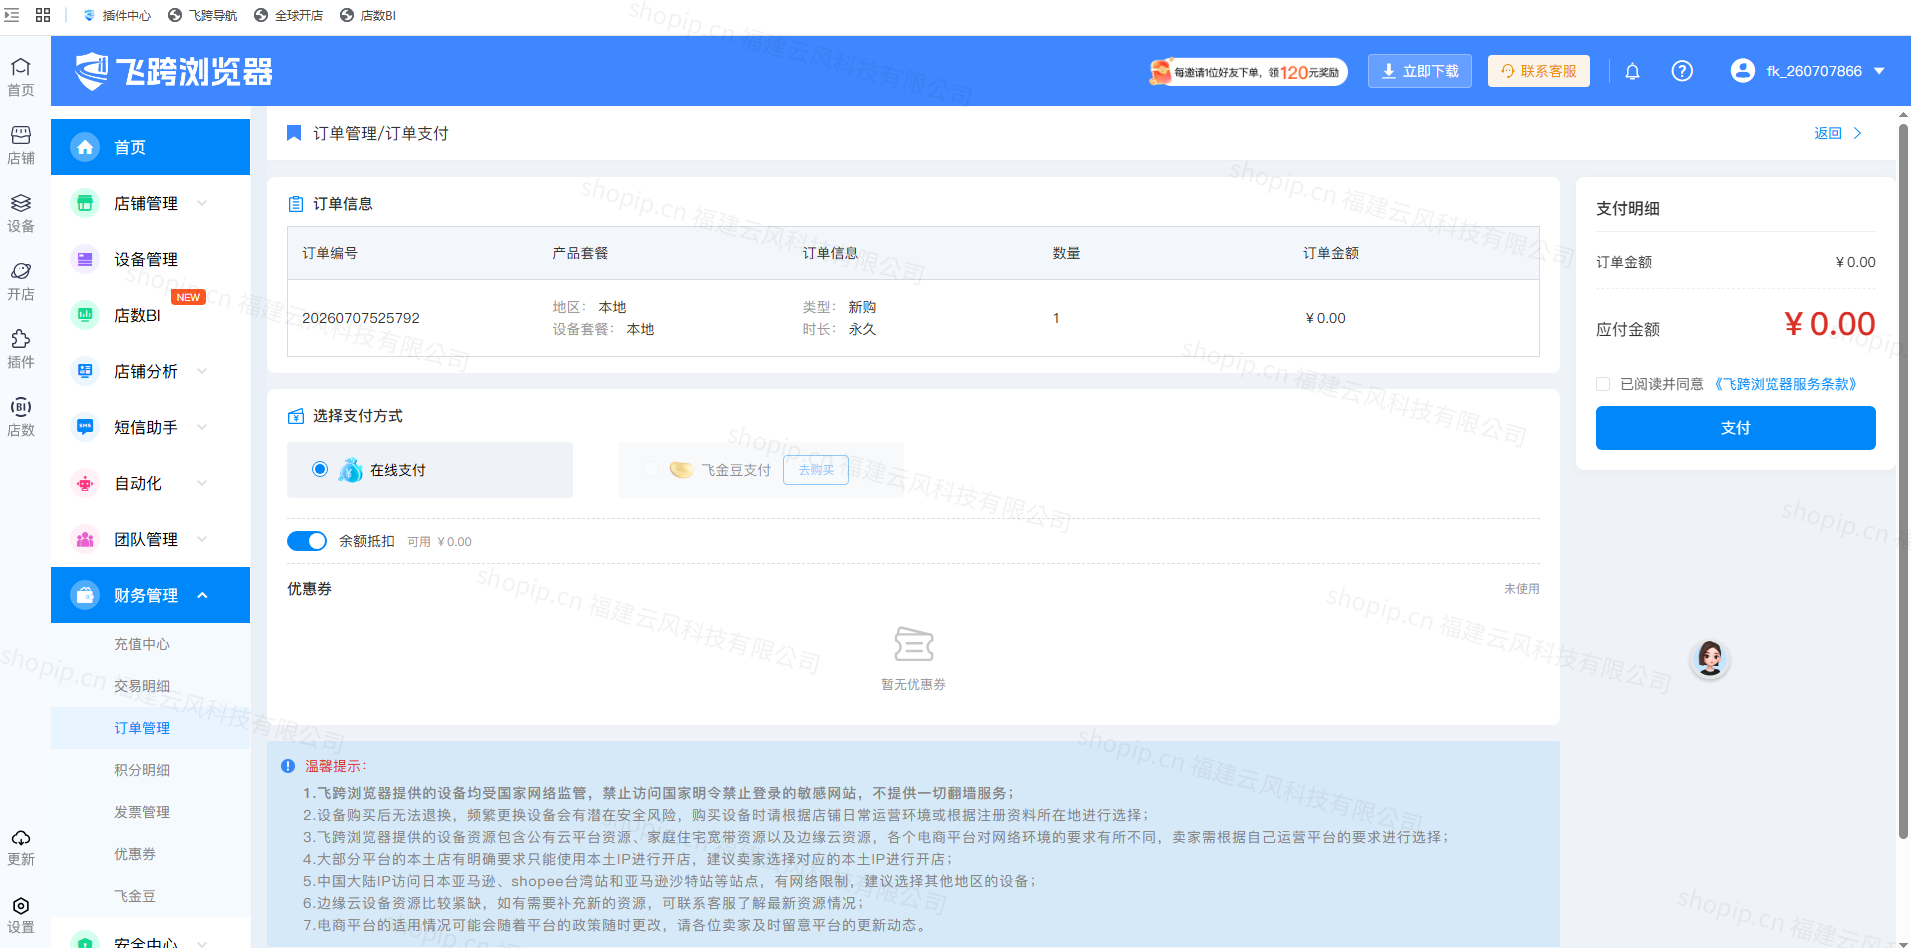Image resolution: width=1911 pixels, height=948 pixels.
Task: Open 订单管理 in the sidebar
Action: [142, 728]
